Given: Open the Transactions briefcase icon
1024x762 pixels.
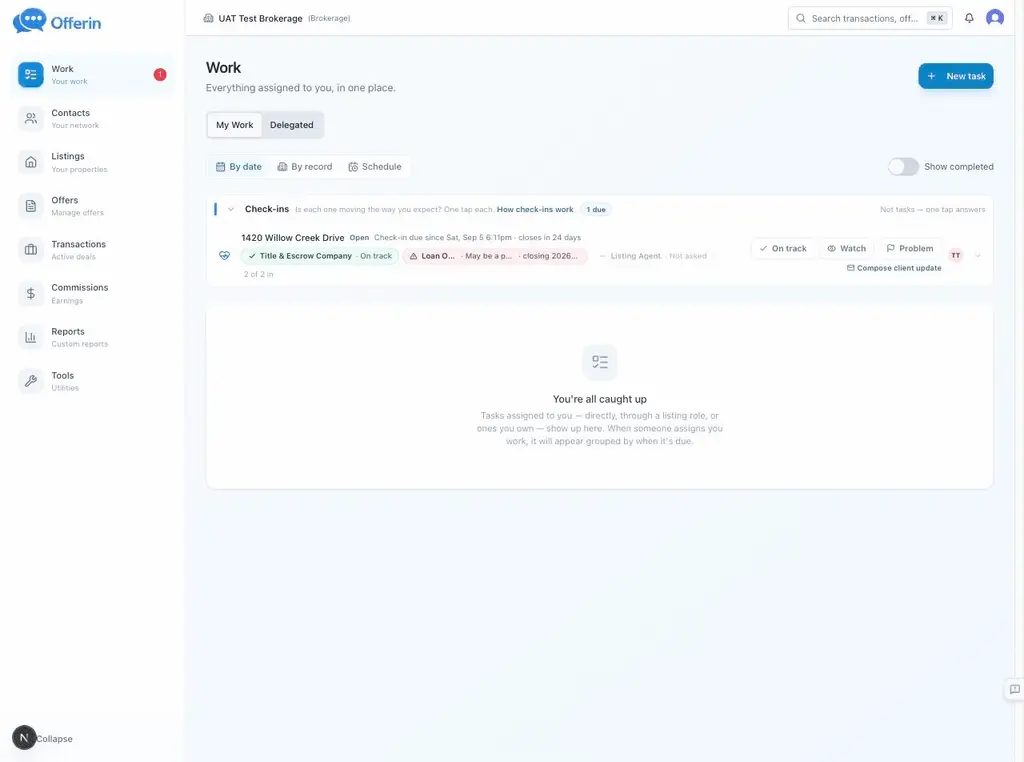Looking at the screenshot, I should [31, 249].
